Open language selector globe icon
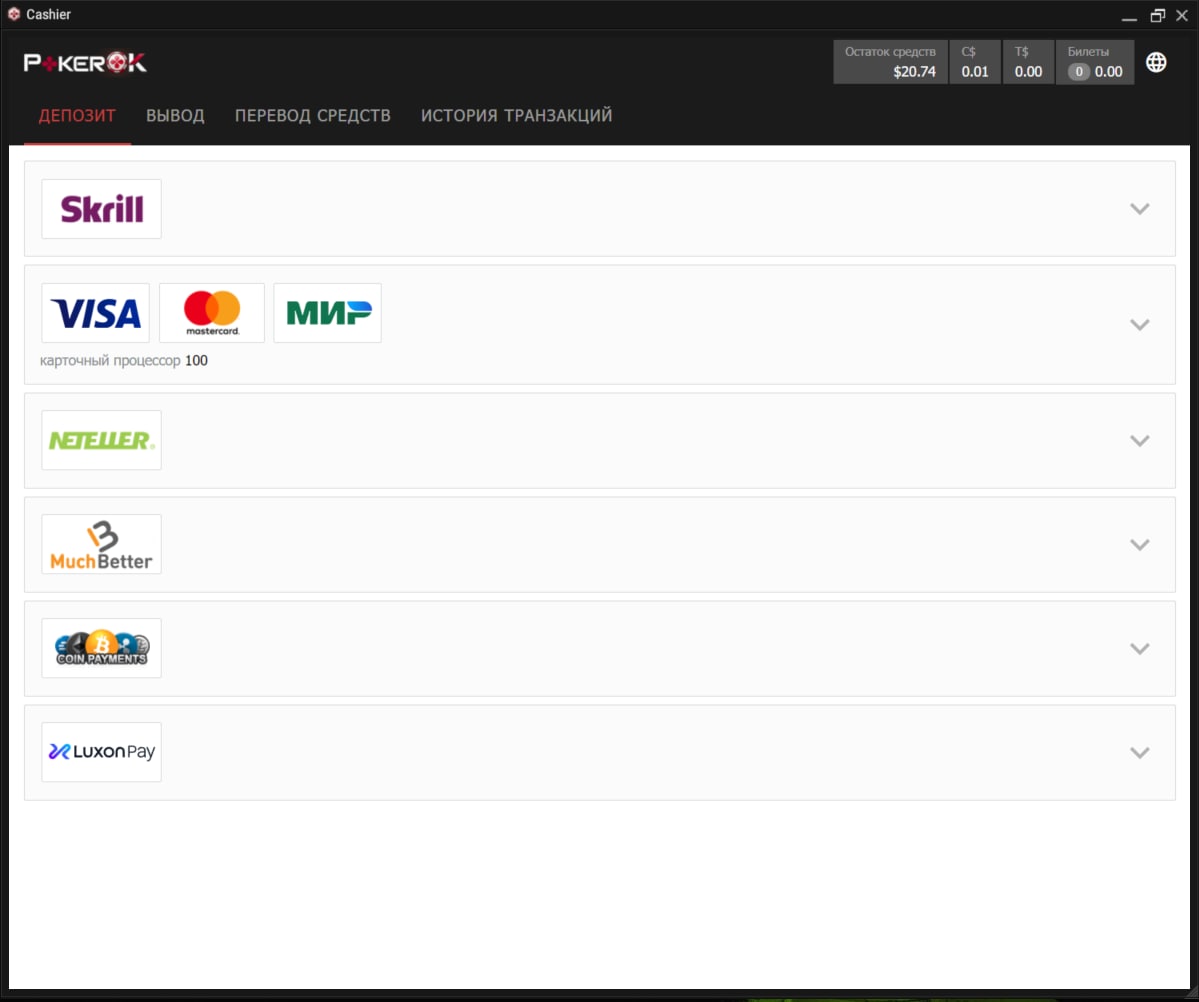The image size is (1199, 1002). coord(1156,62)
